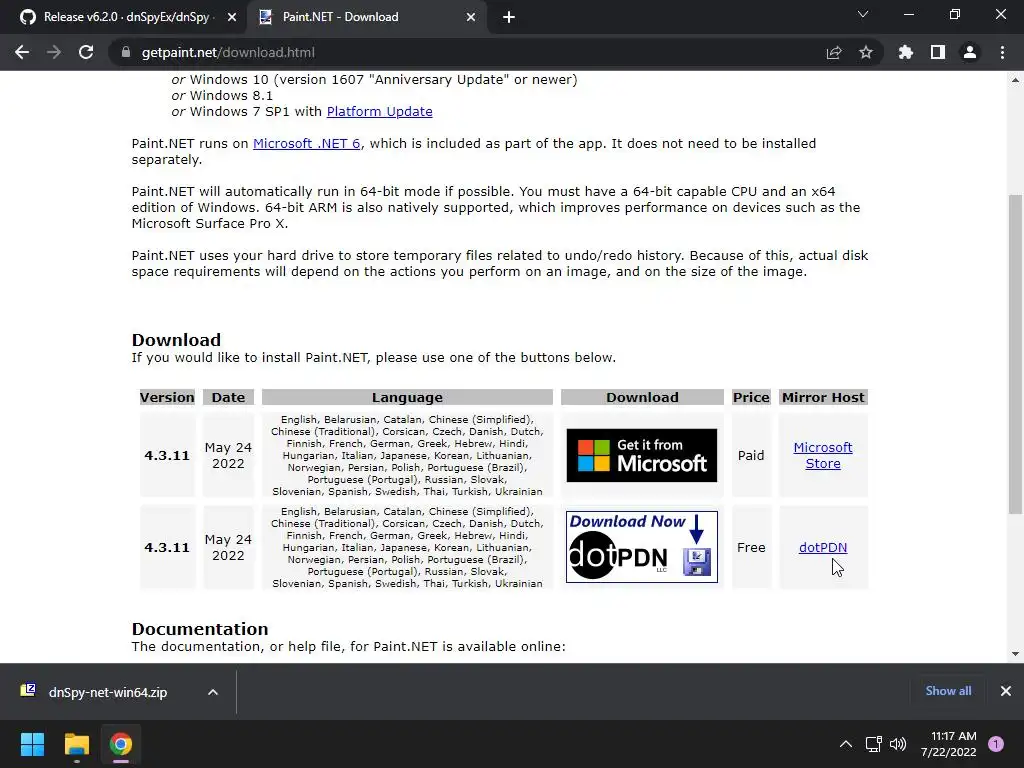Viewport: 1024px width, 768px height.
Task: Follow the Microsoft .NET 6 link
Action: coord(306,144)
